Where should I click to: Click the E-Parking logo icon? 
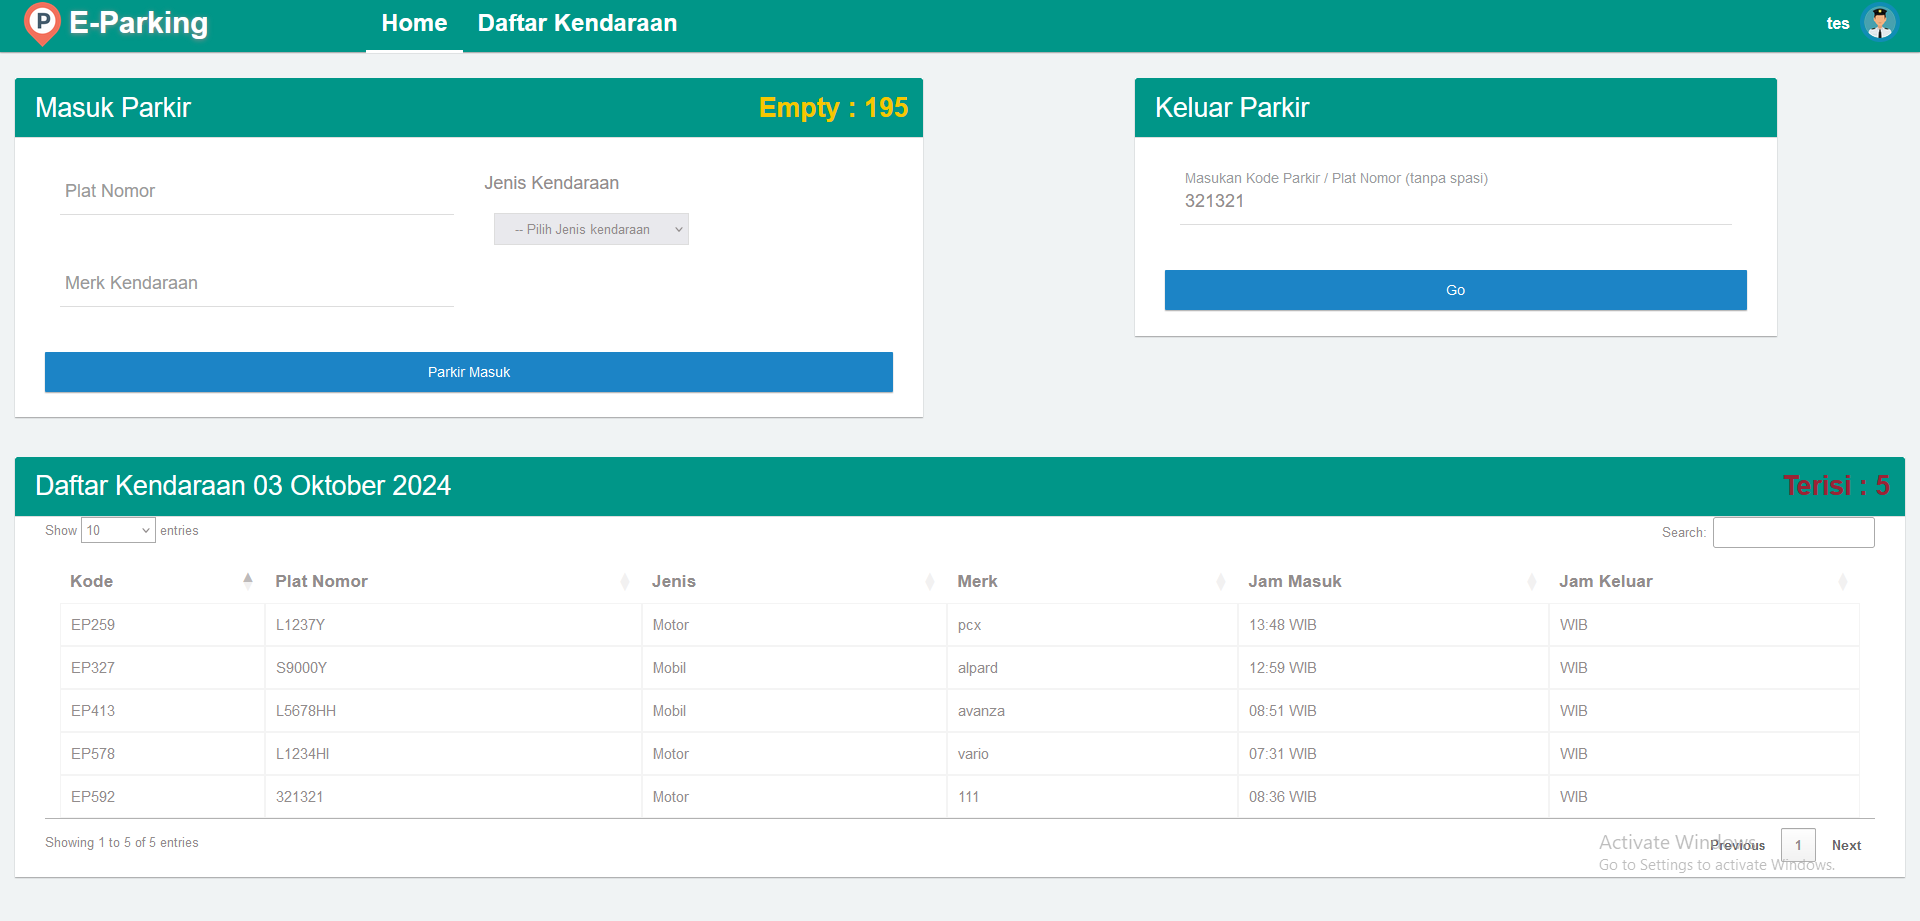point(42,24)
